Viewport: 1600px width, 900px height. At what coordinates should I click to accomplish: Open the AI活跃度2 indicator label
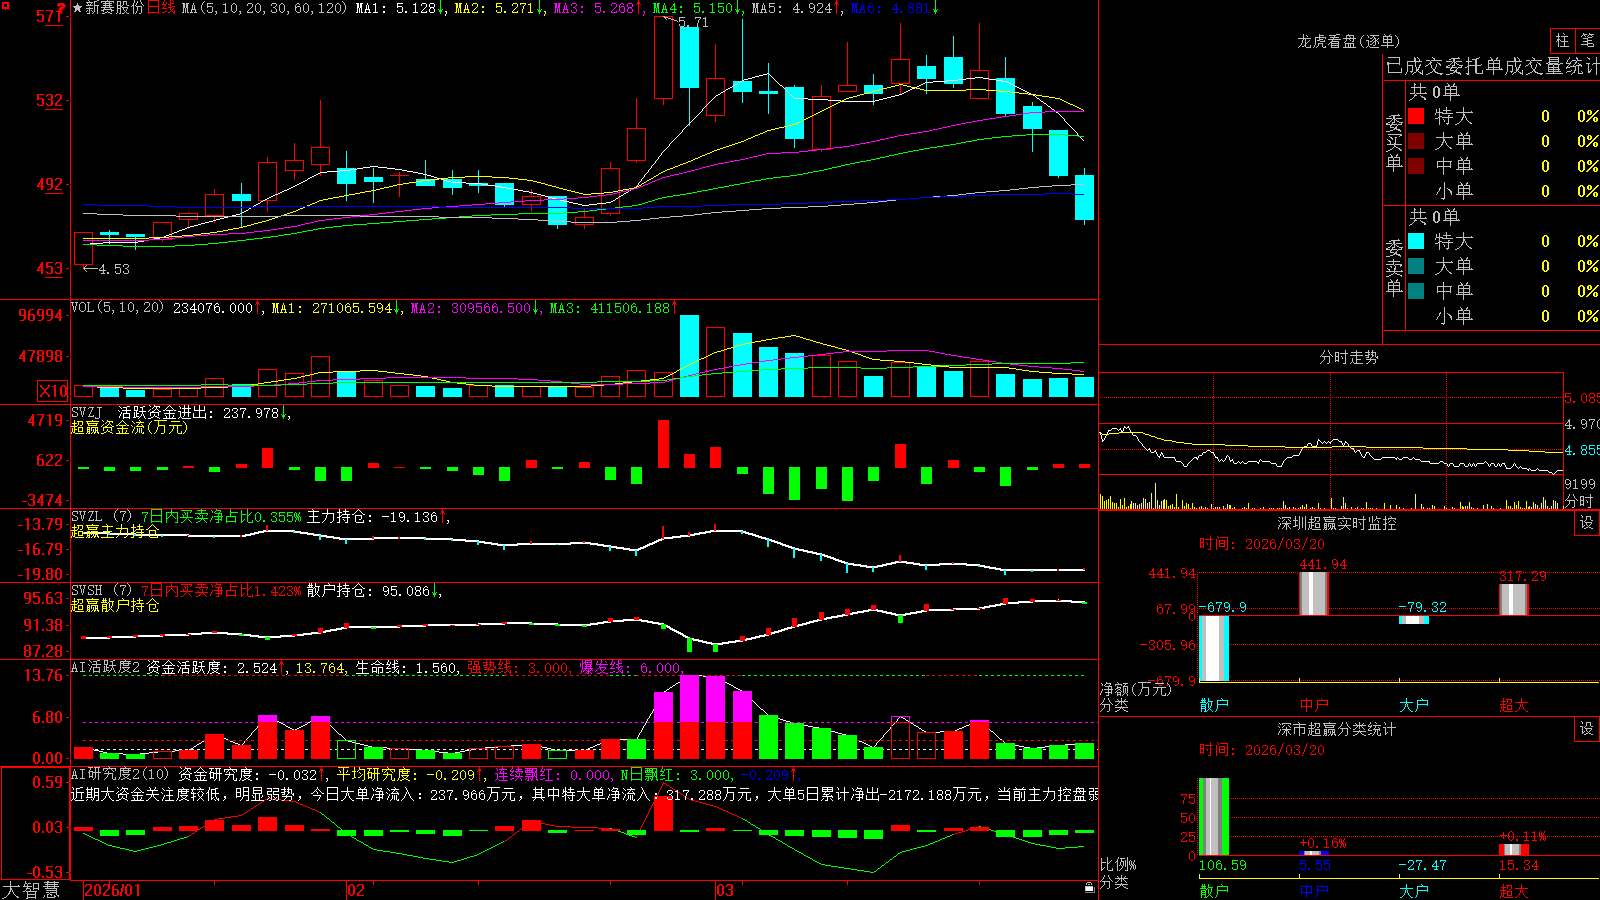coord(105,667)
